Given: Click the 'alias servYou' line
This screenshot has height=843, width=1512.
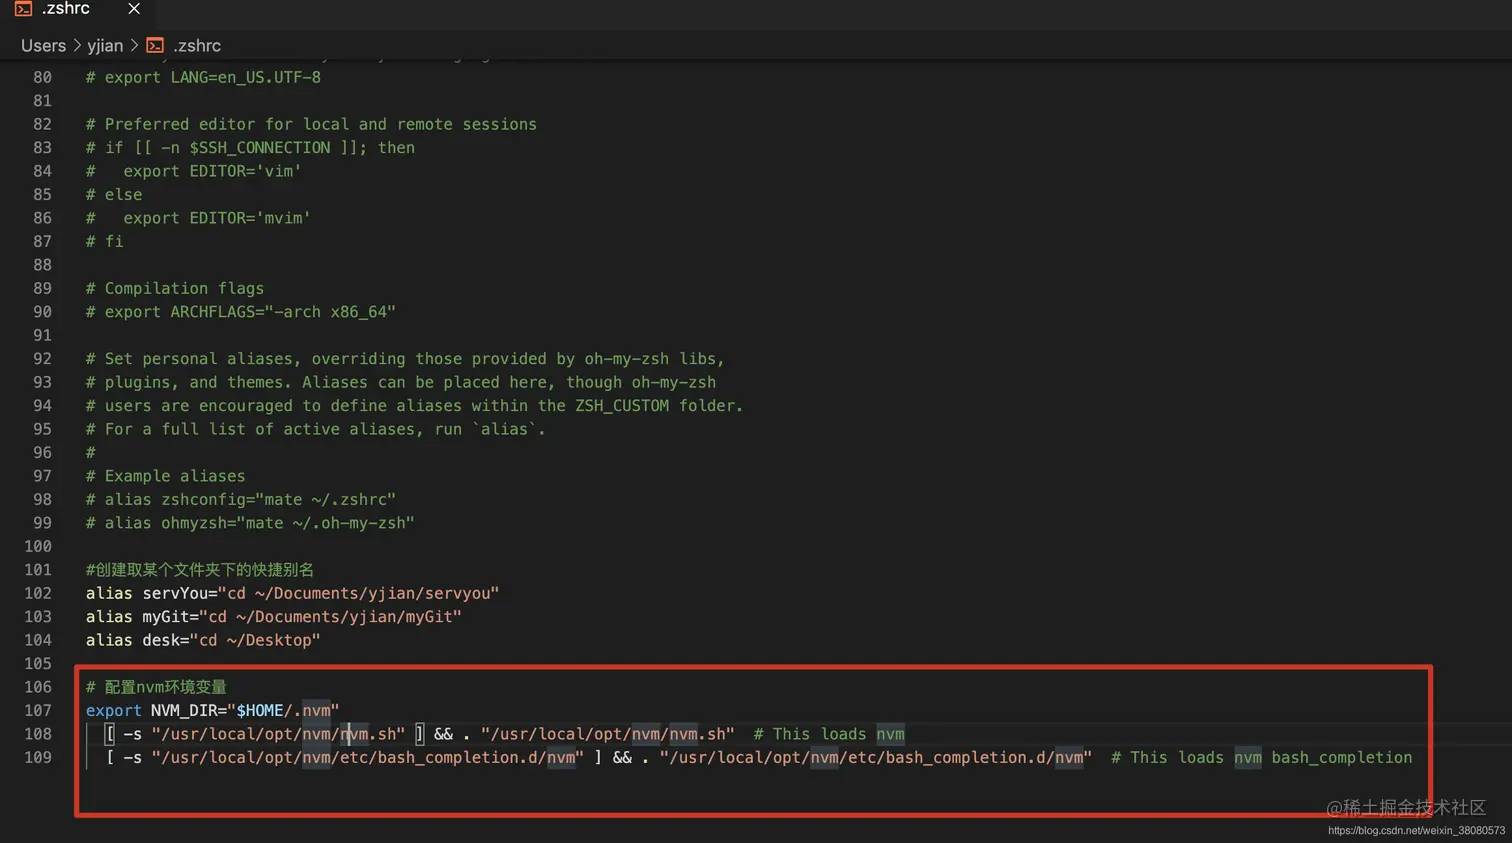Looking at the screenshot, I should click(292, 594).
